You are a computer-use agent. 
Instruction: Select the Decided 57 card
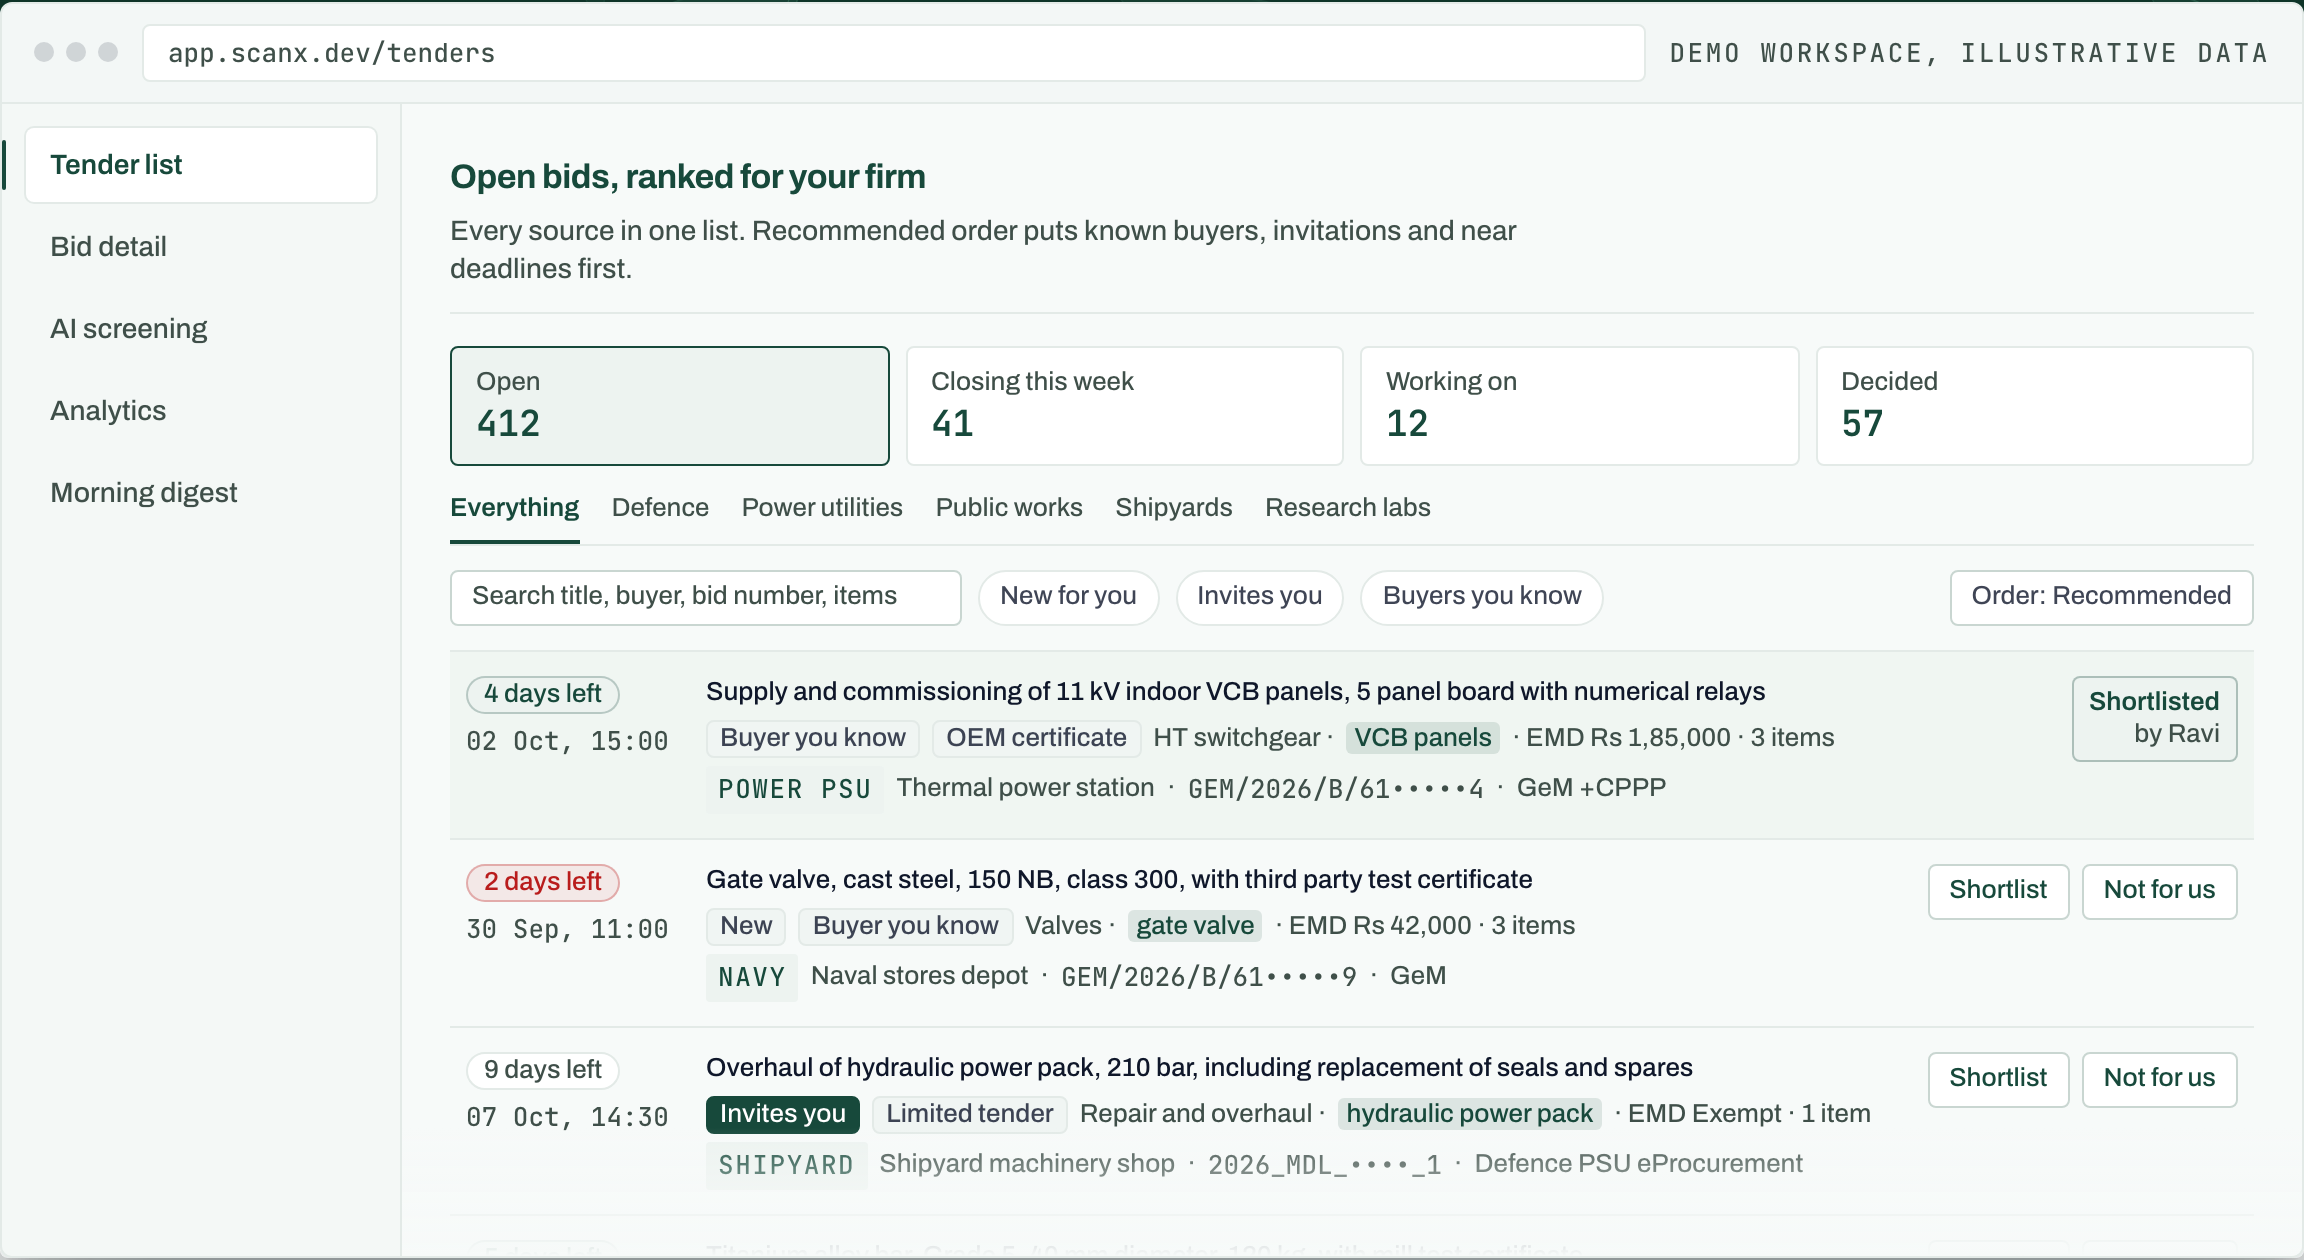(2035, 406)
